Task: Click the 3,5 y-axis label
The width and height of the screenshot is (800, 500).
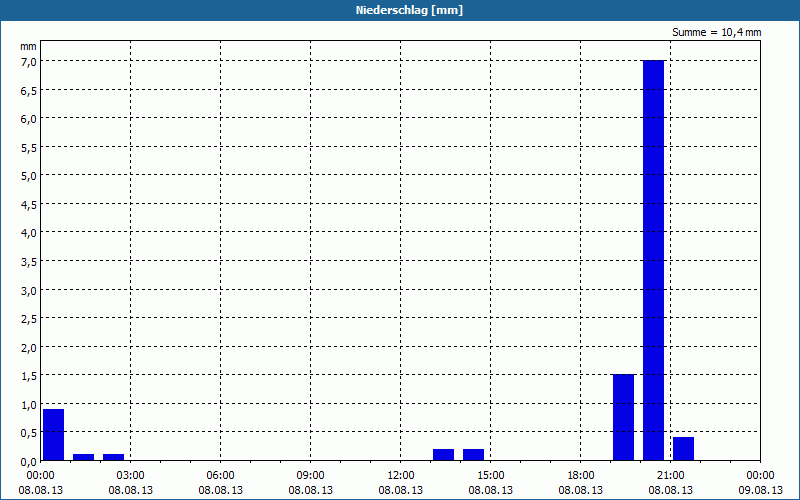Action: [x=28, y=261]
